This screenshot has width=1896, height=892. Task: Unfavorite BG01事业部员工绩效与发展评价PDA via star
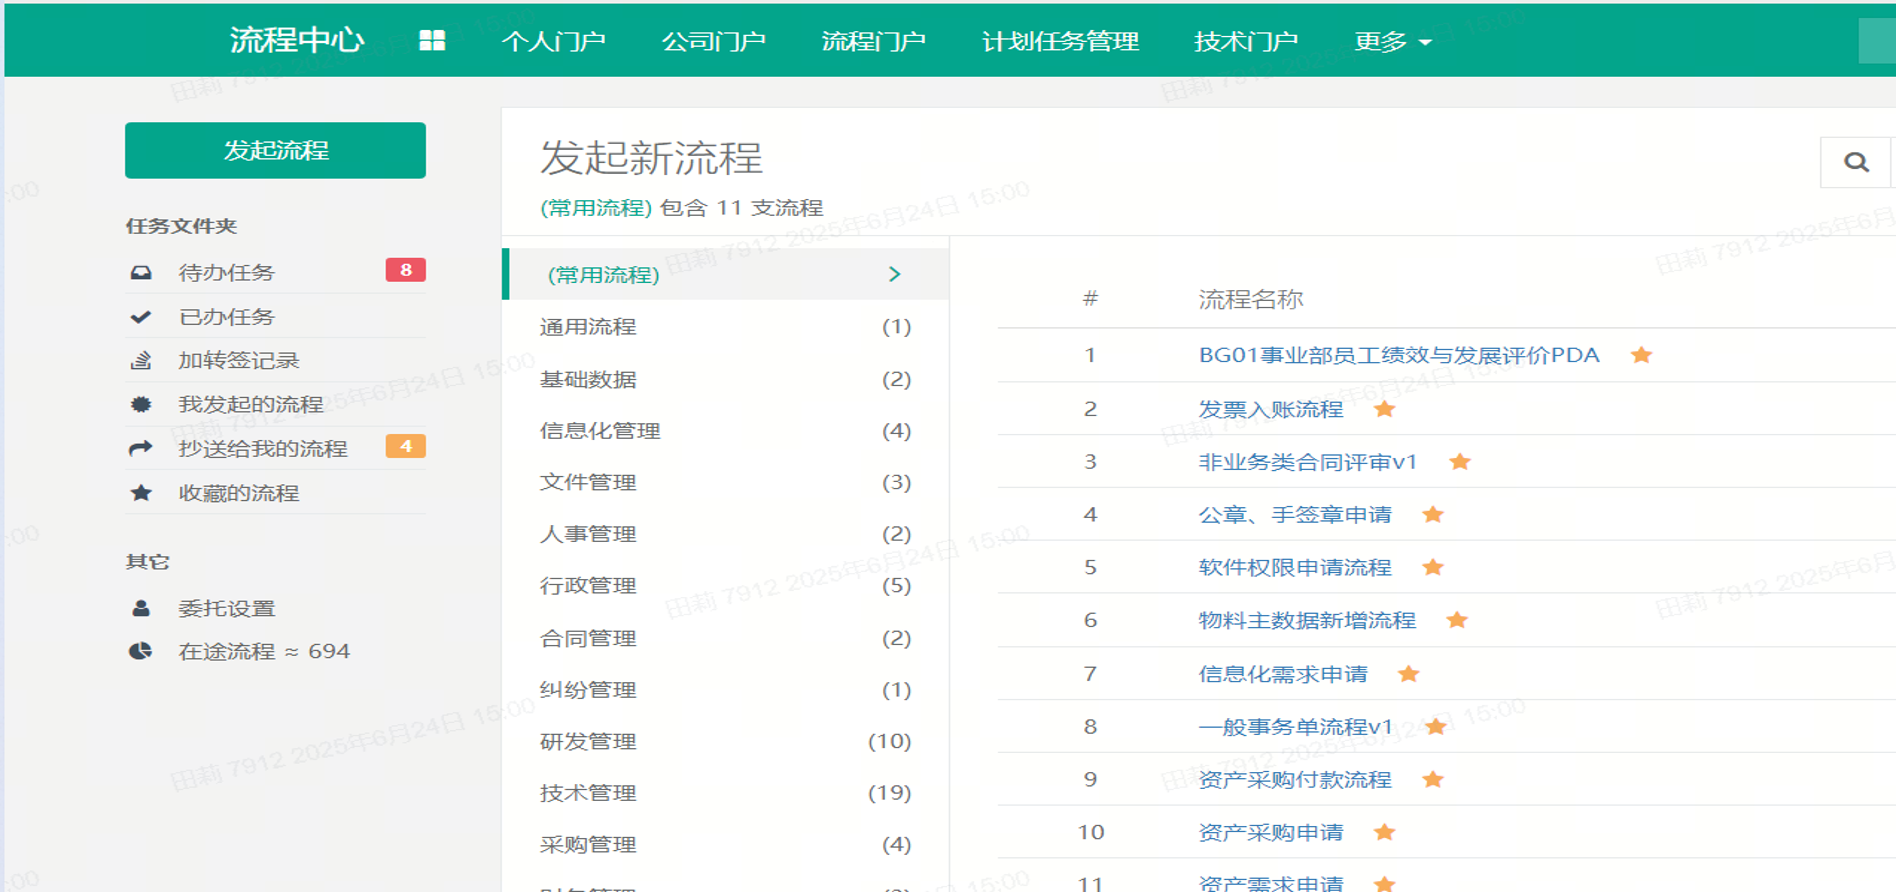1641,355
